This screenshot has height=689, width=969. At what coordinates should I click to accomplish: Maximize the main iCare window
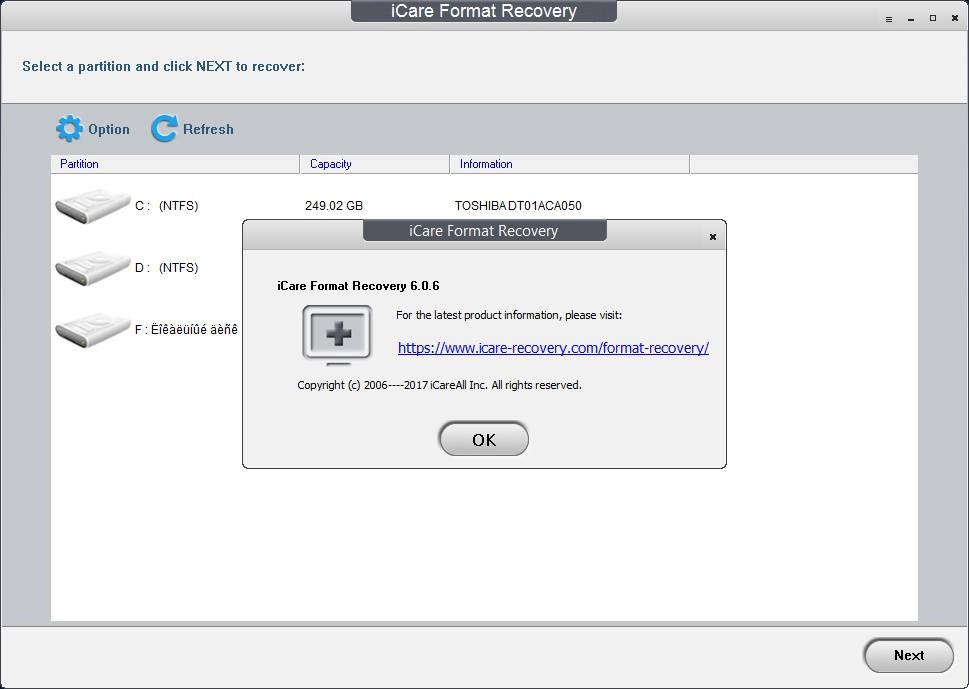(x=933, y=19)
